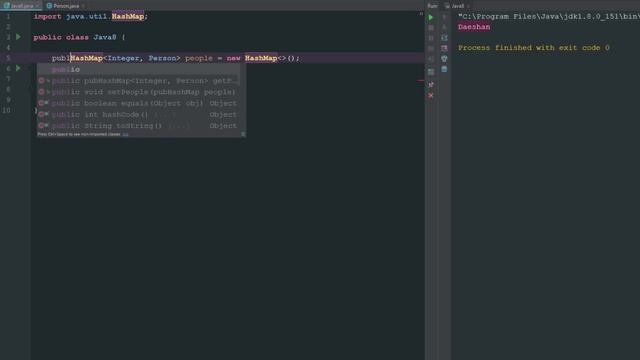Screen dimensions: 640x360
Task: Pin the Run tab with the pin icon
Action: 431,84
